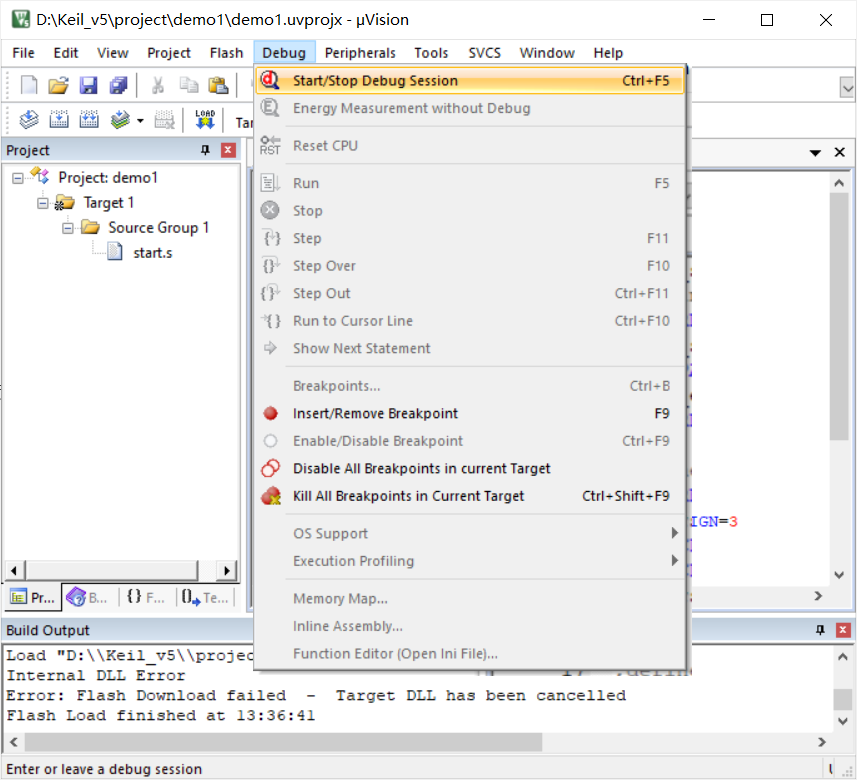Image resolution: width=857 pixels, height=780 pixels.
Task: Select Insert/Remove Breakpoint in Debug menu
Action: pos(375,413)
